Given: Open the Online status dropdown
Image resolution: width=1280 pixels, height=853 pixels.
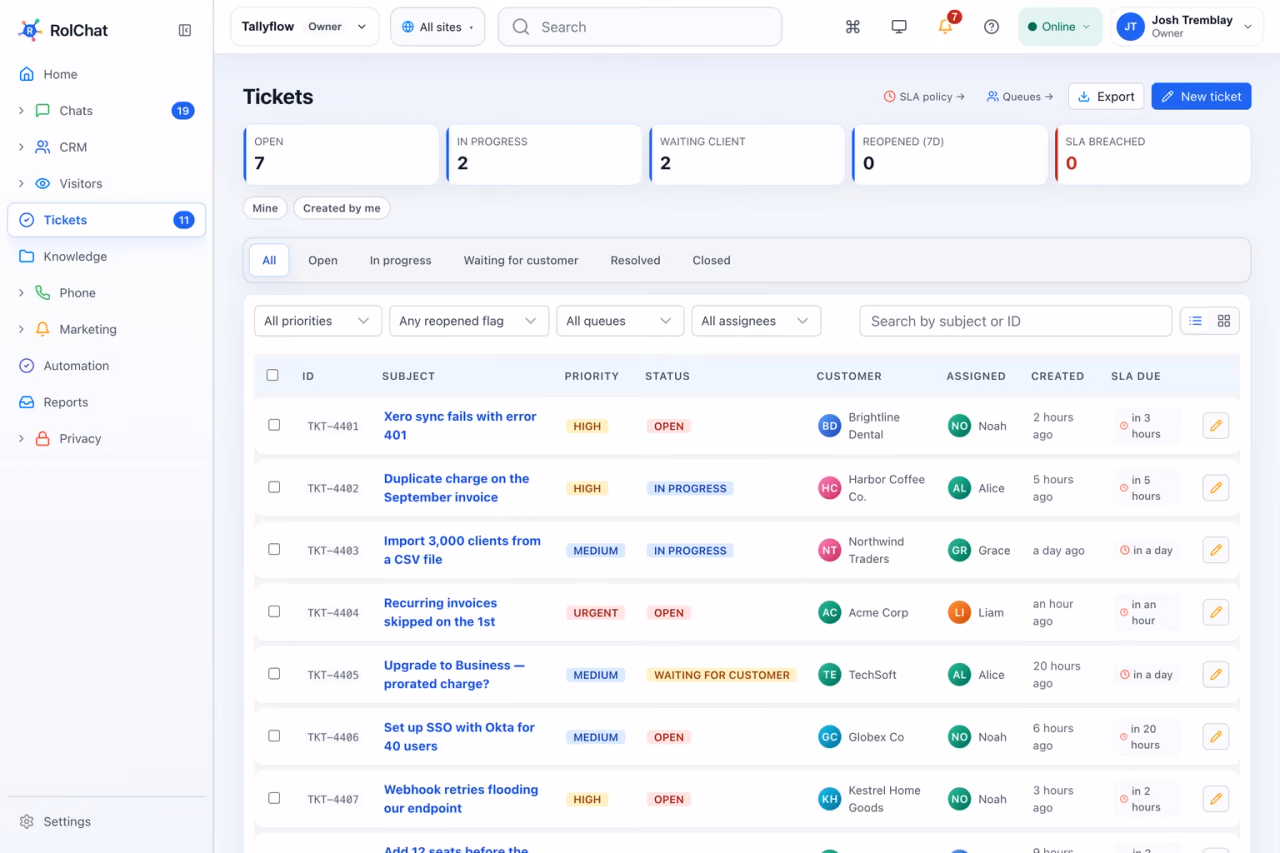Looking at the screenshot, I should 1059,27.
